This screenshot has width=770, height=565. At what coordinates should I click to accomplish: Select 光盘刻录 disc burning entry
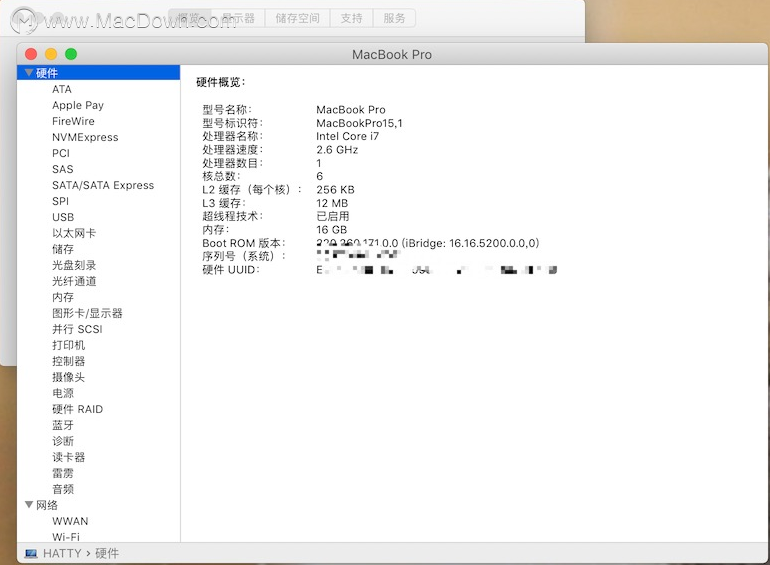pyautogui.click(x=74, y=266)
